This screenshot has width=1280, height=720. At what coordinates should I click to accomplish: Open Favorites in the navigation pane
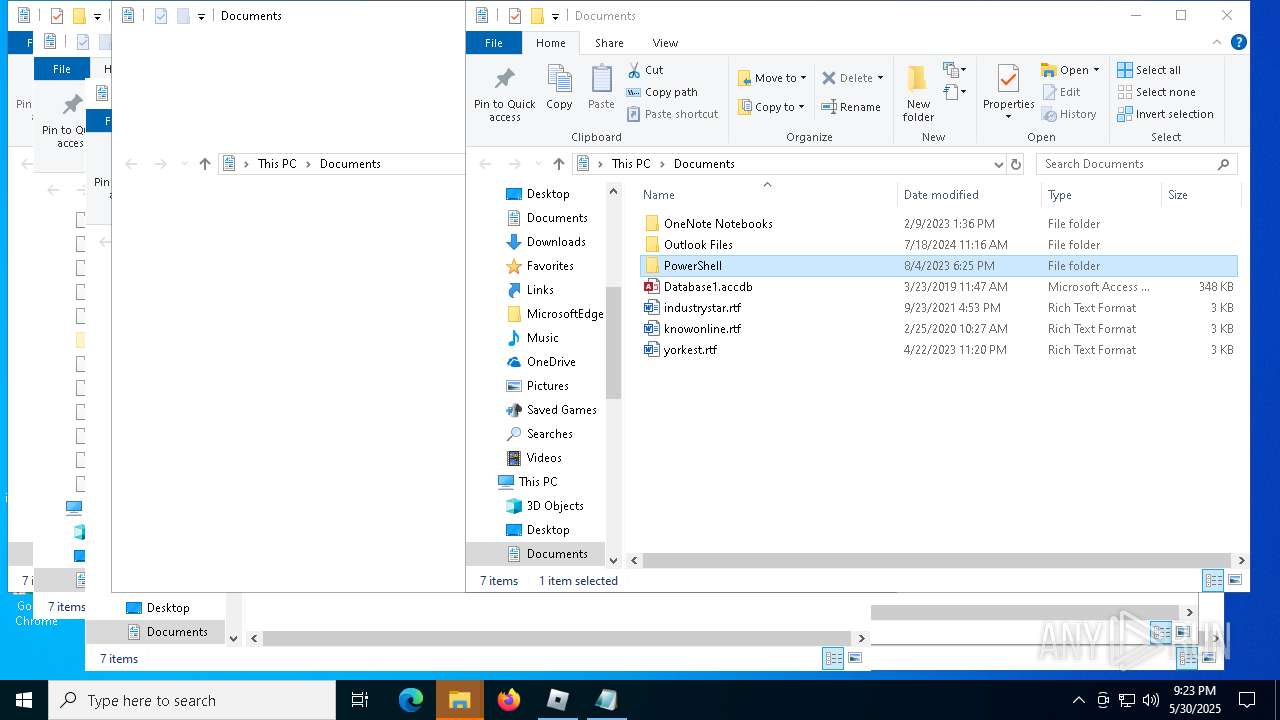(x=550, y=266)
